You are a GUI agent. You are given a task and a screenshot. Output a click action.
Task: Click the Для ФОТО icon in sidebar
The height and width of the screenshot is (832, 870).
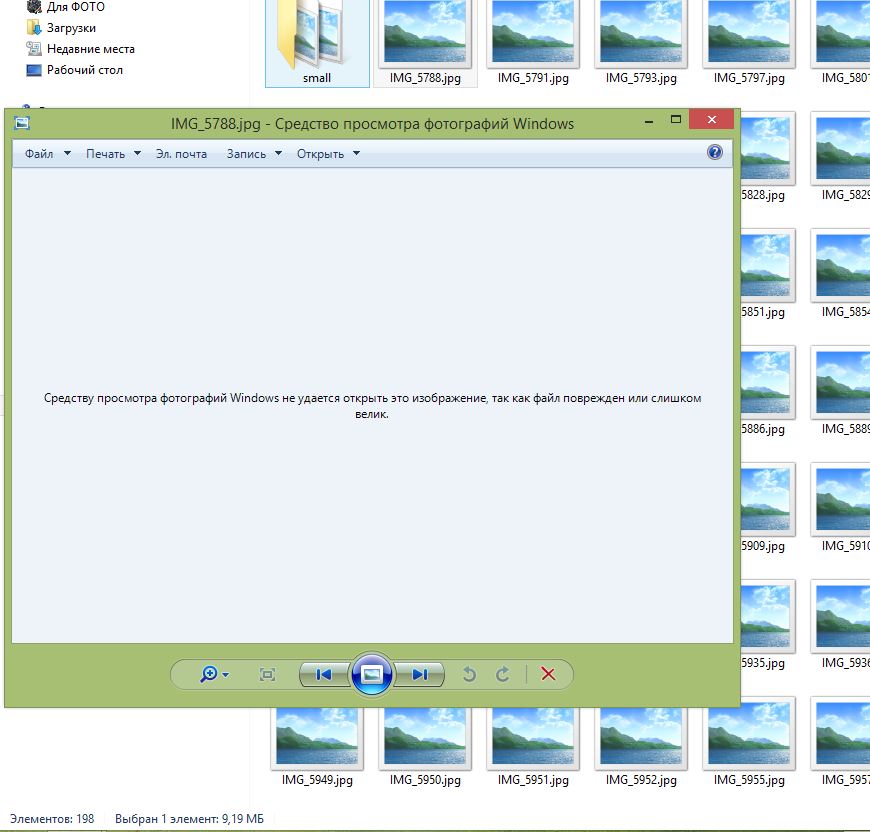[x=34, y=7]
